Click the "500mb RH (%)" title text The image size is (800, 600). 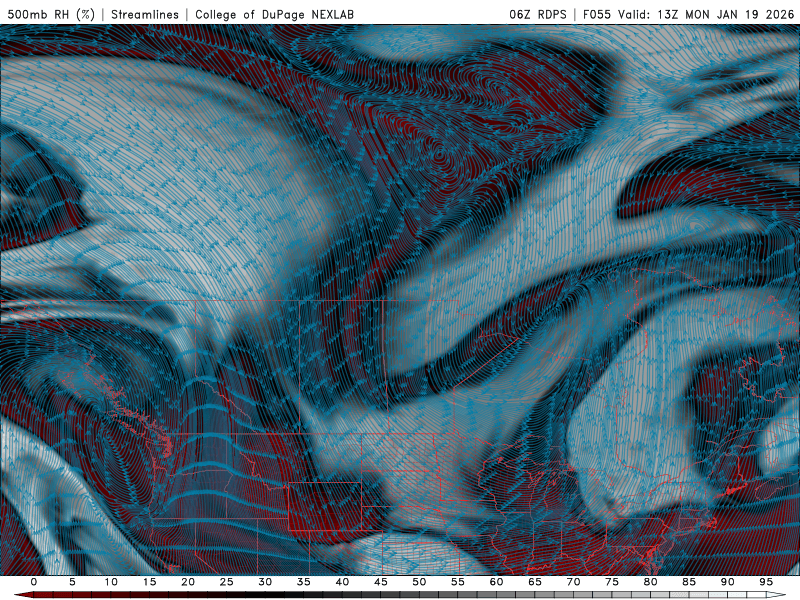coord(51,14)
